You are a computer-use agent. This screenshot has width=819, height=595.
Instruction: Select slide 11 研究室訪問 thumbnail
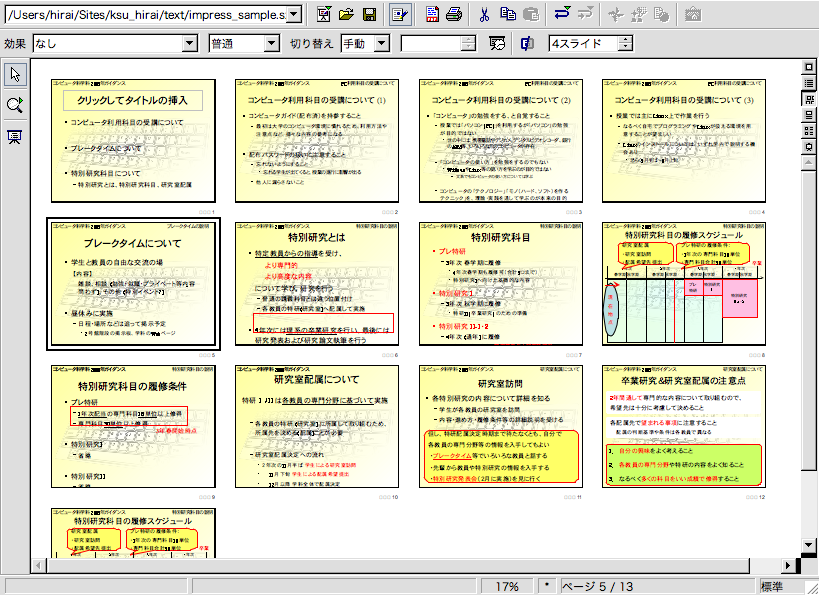point(501,426)
